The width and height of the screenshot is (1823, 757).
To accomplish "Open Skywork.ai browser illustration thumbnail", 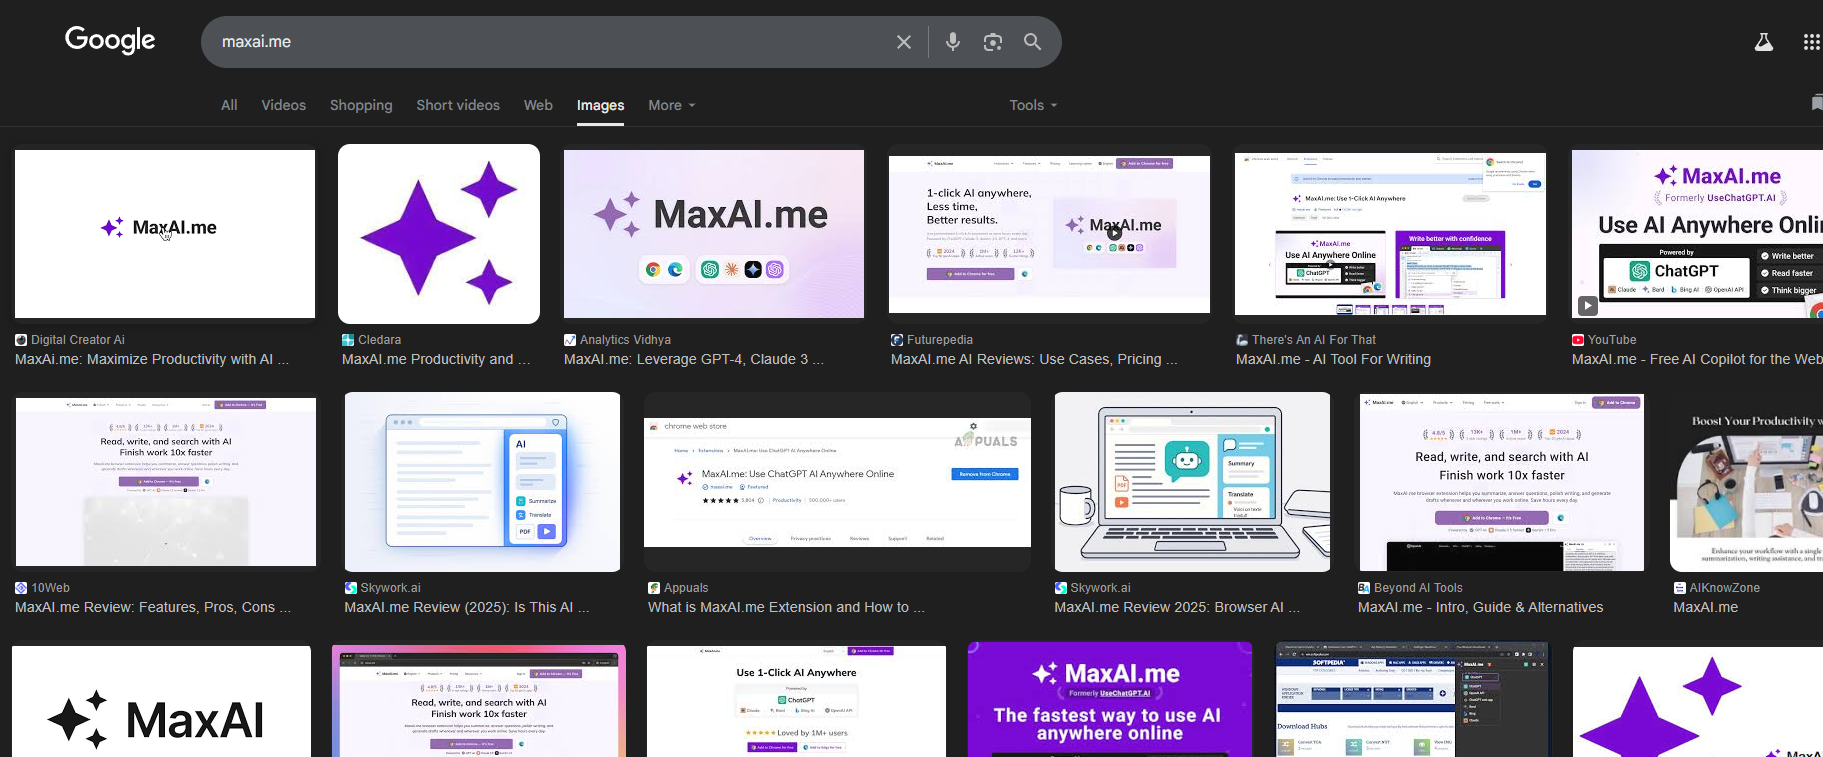I will tap(482, 482).
